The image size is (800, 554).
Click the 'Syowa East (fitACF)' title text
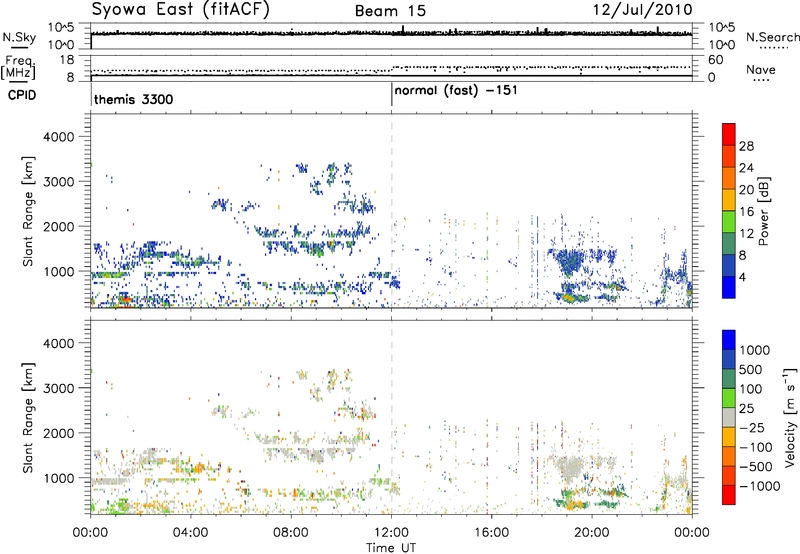point(180,9)
